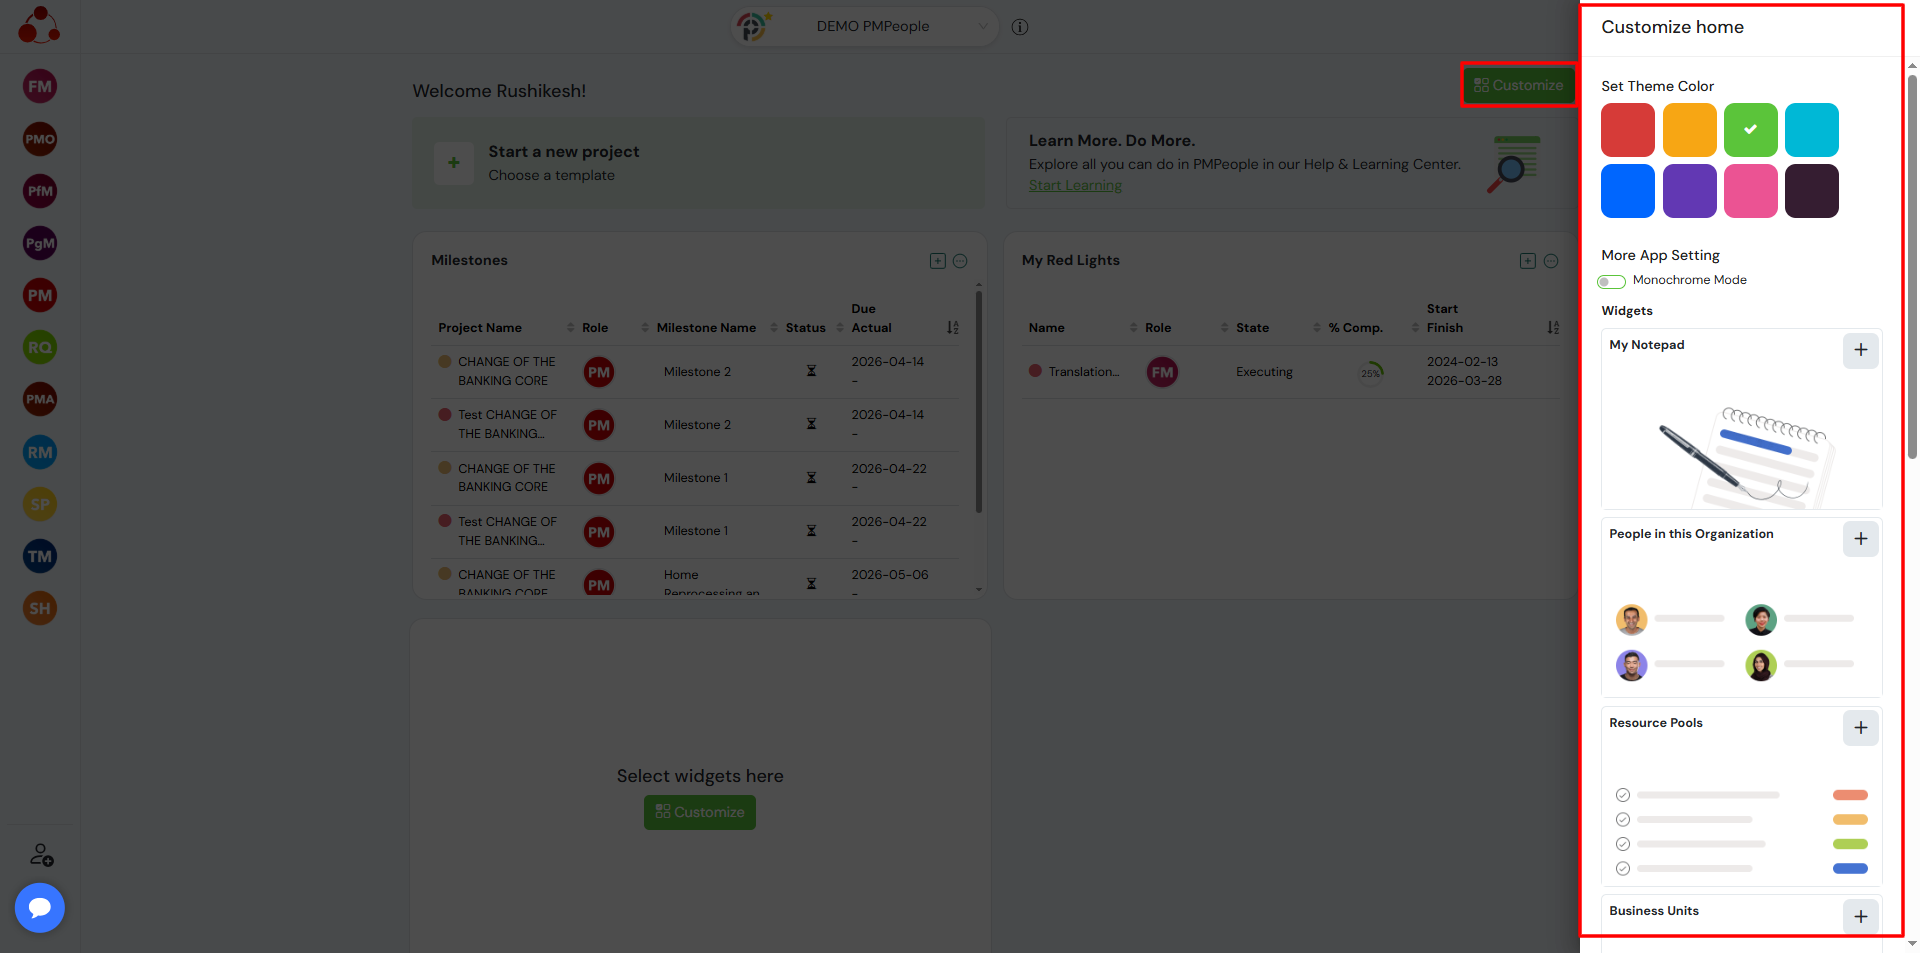Click the info icon beside organization selector

coord(1020,27)
